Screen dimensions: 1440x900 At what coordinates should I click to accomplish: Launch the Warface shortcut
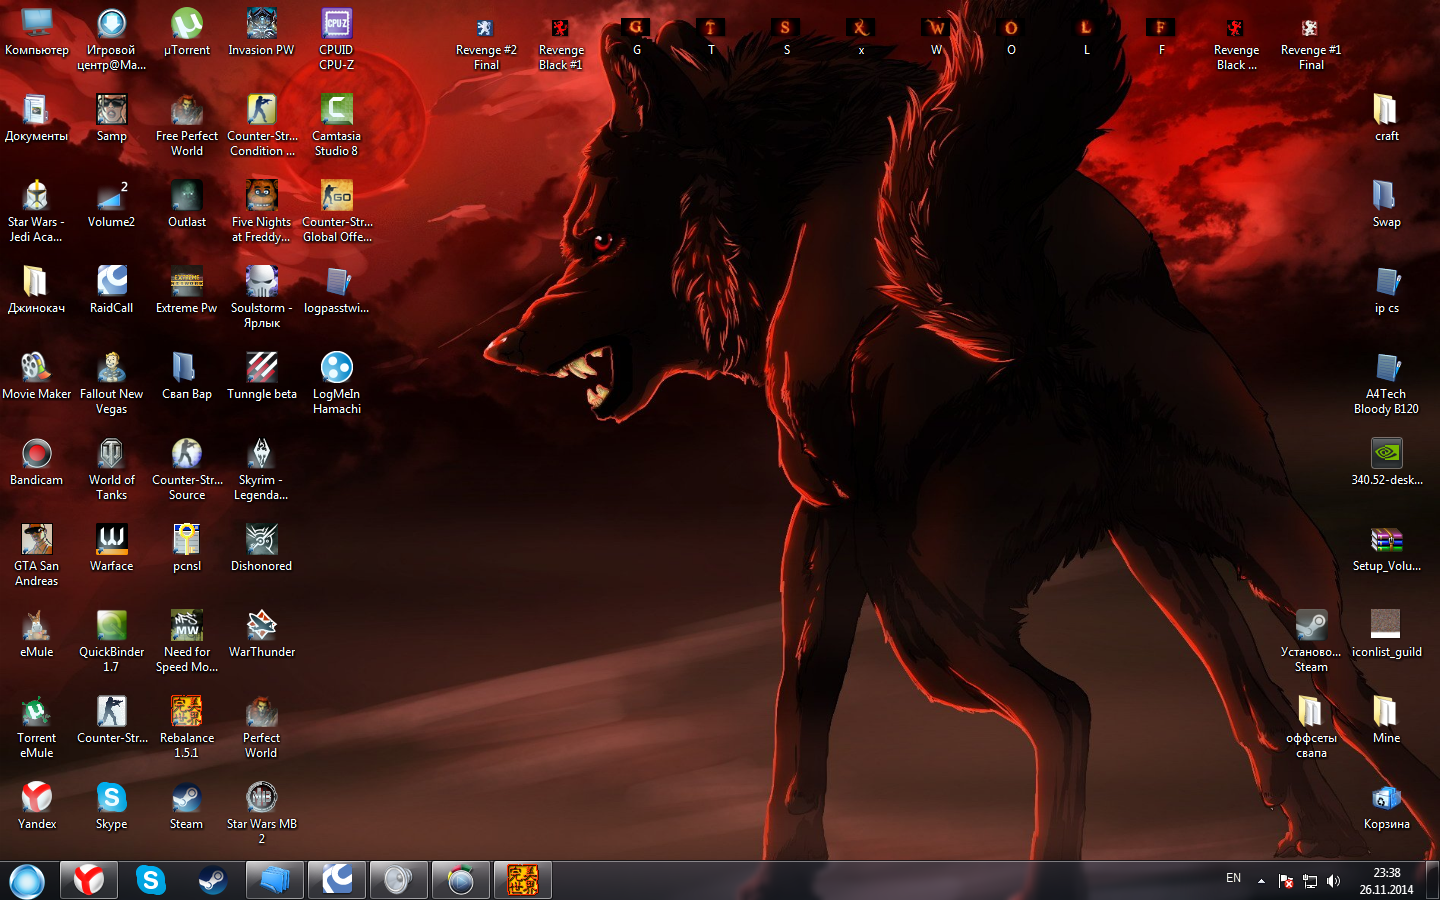point(111,549)
